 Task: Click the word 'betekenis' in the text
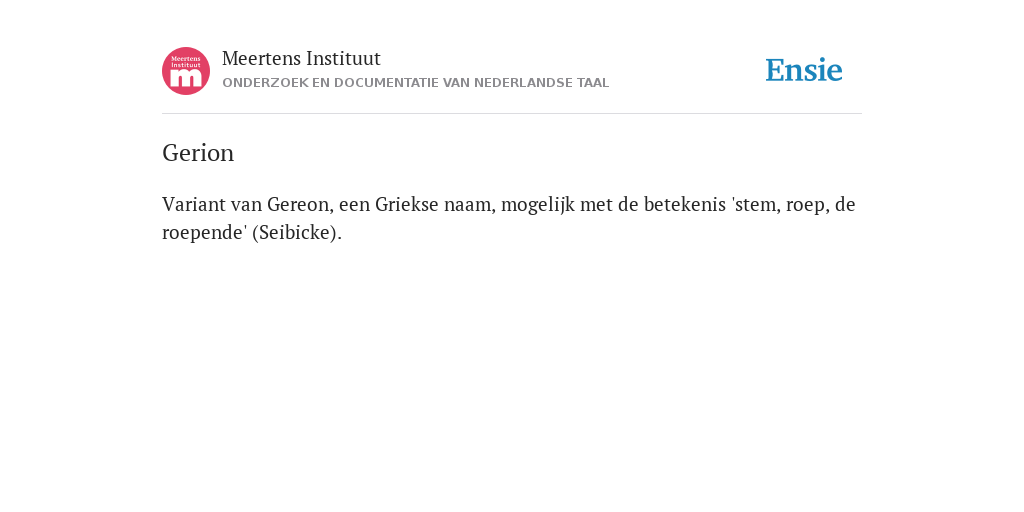click(685, 204)
